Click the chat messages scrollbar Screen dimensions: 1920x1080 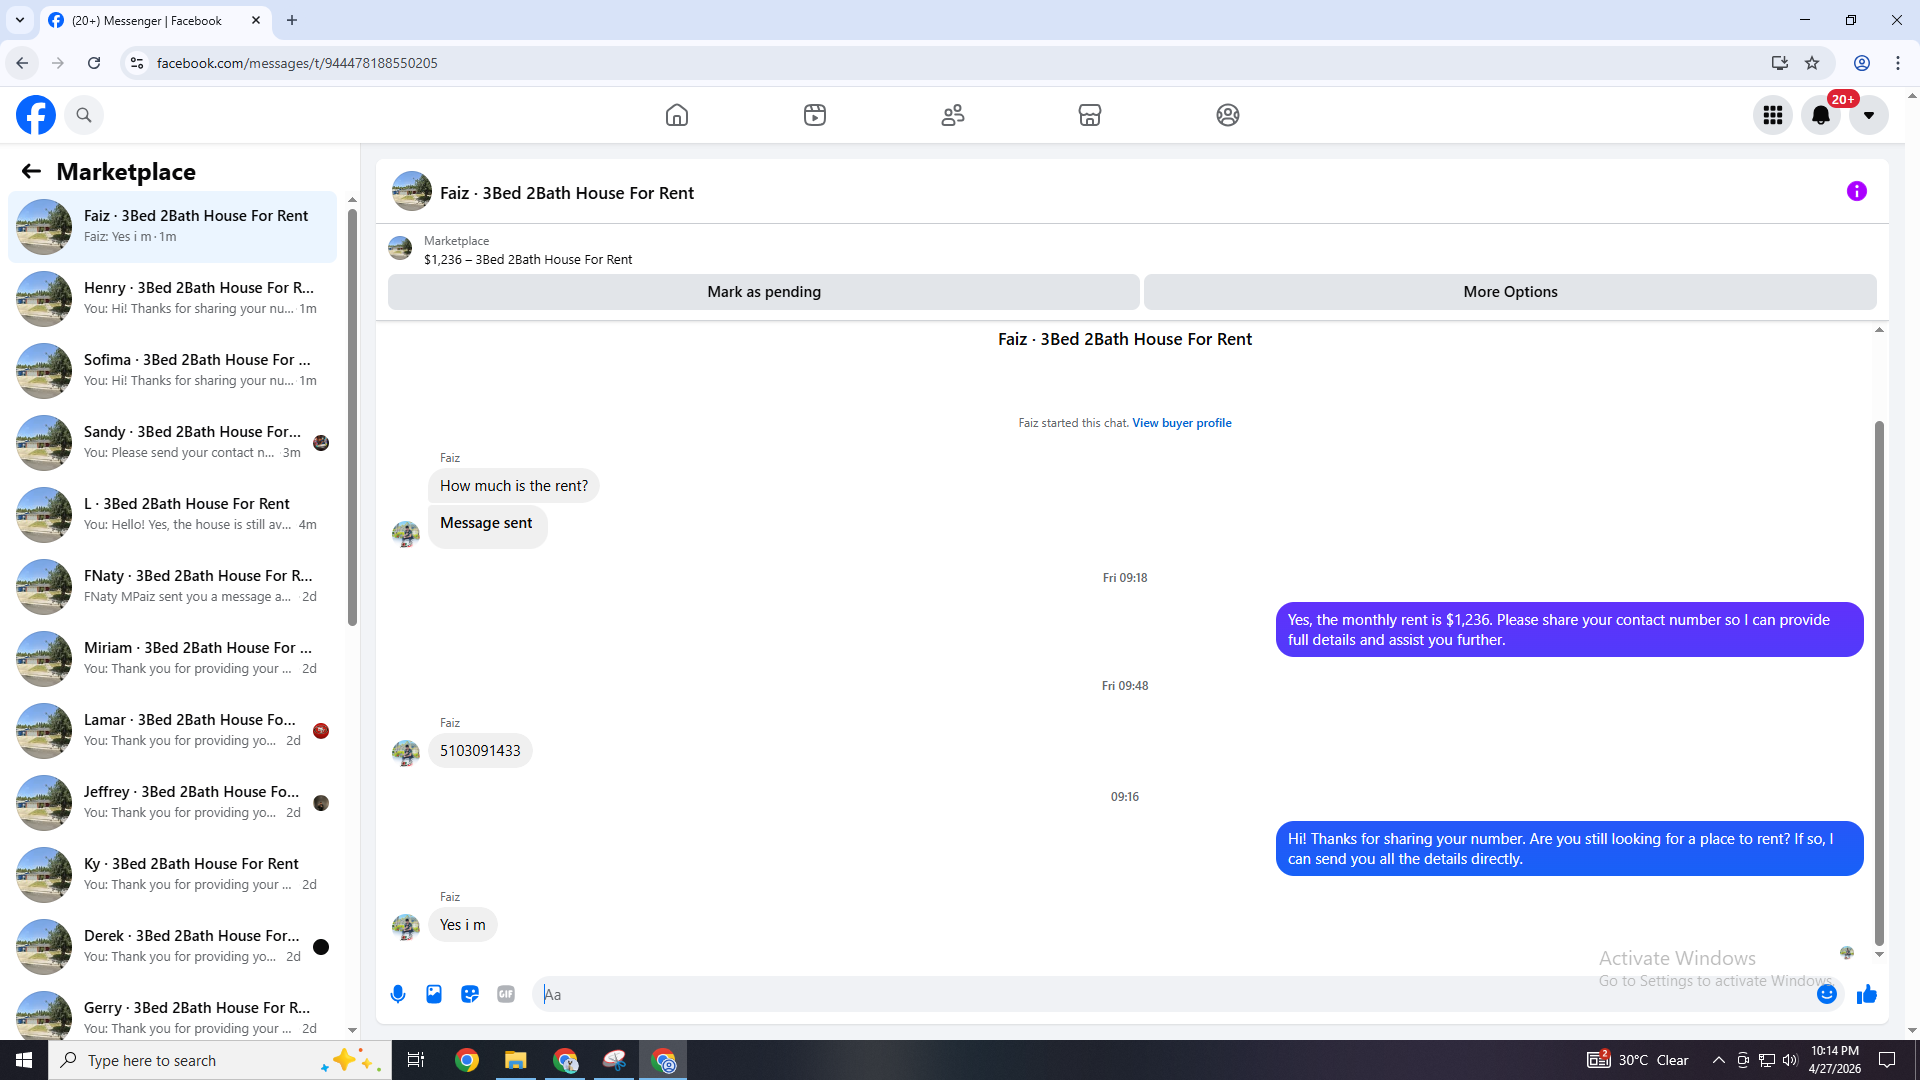[1879, 683]
